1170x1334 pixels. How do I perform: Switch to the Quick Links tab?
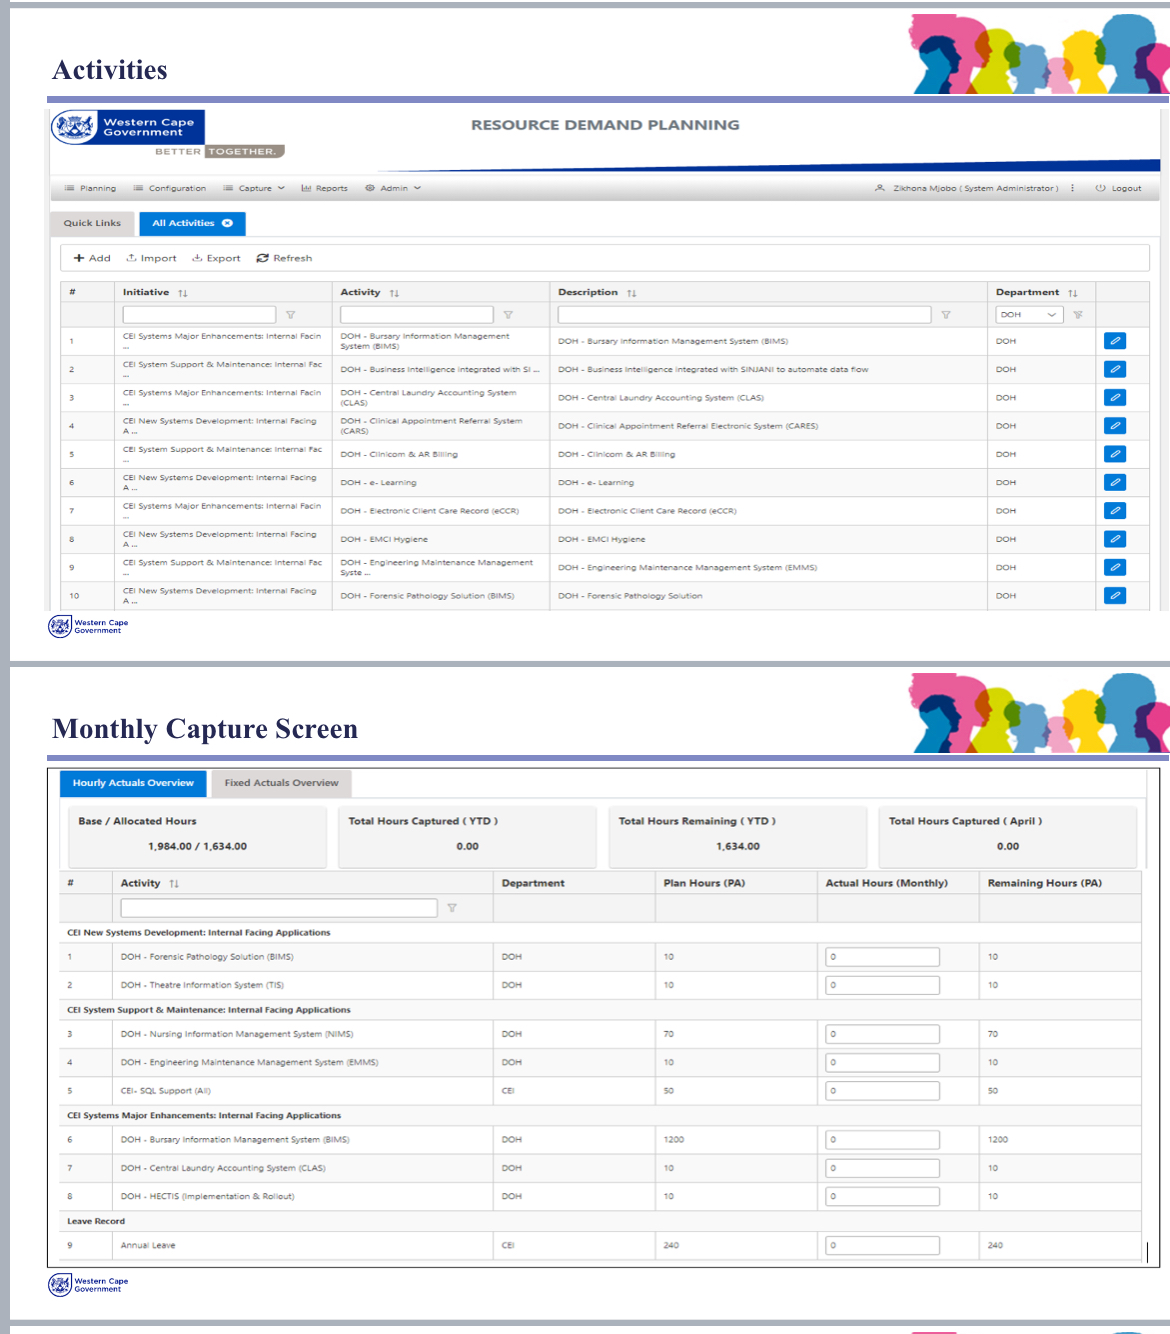point(92,223)
